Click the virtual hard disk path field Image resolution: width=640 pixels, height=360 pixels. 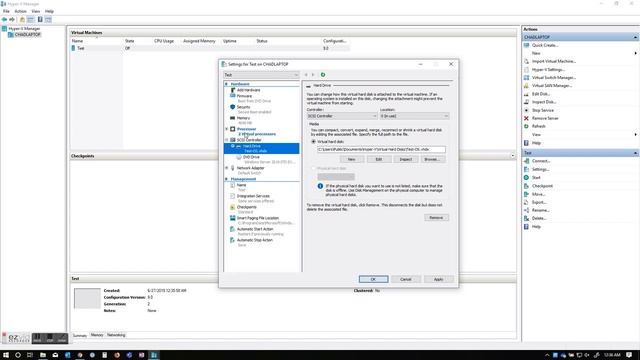click(381, 149)
